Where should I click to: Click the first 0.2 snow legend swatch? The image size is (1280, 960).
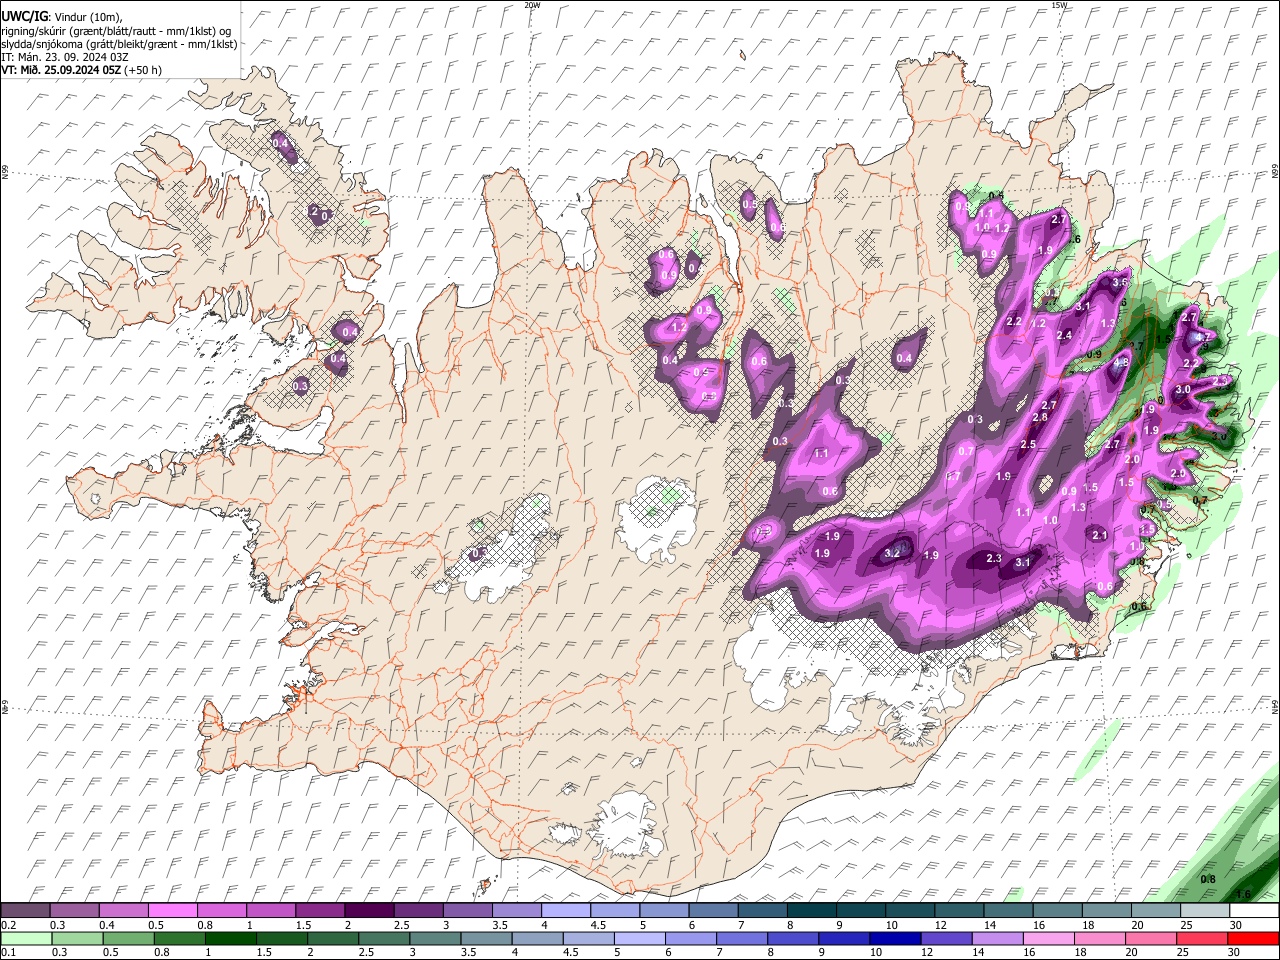pyautogui.click(x=25, y=911)
